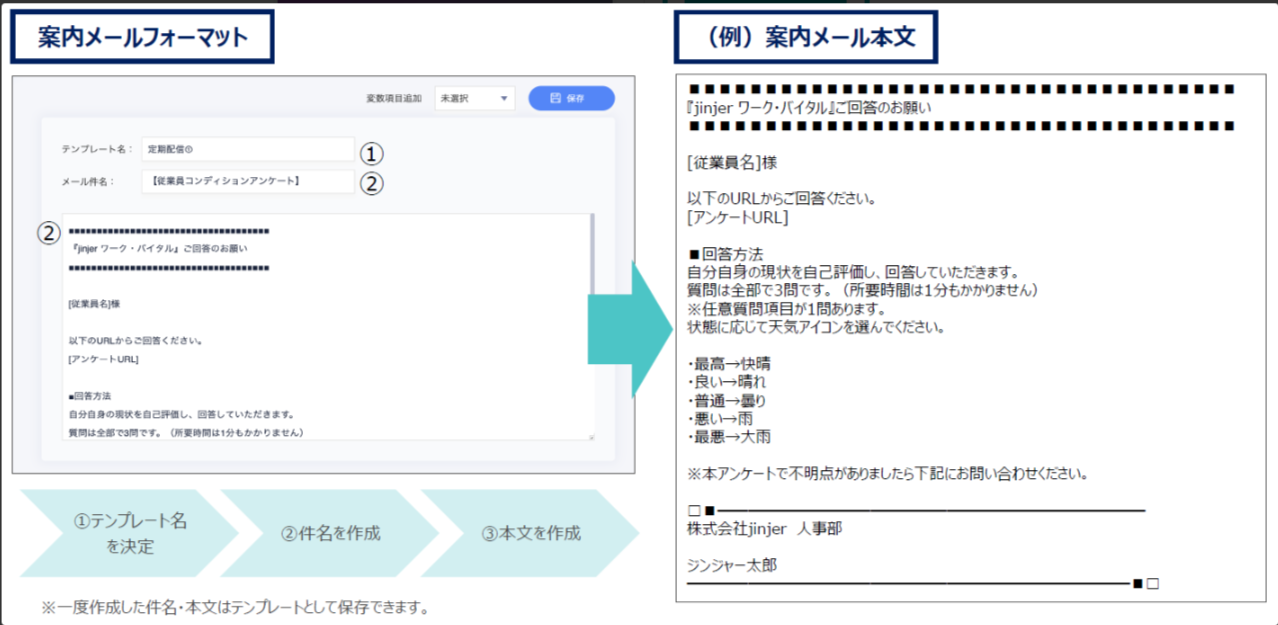
Task: Click the circled ② marker beside mail subject field
Action: 371,183
